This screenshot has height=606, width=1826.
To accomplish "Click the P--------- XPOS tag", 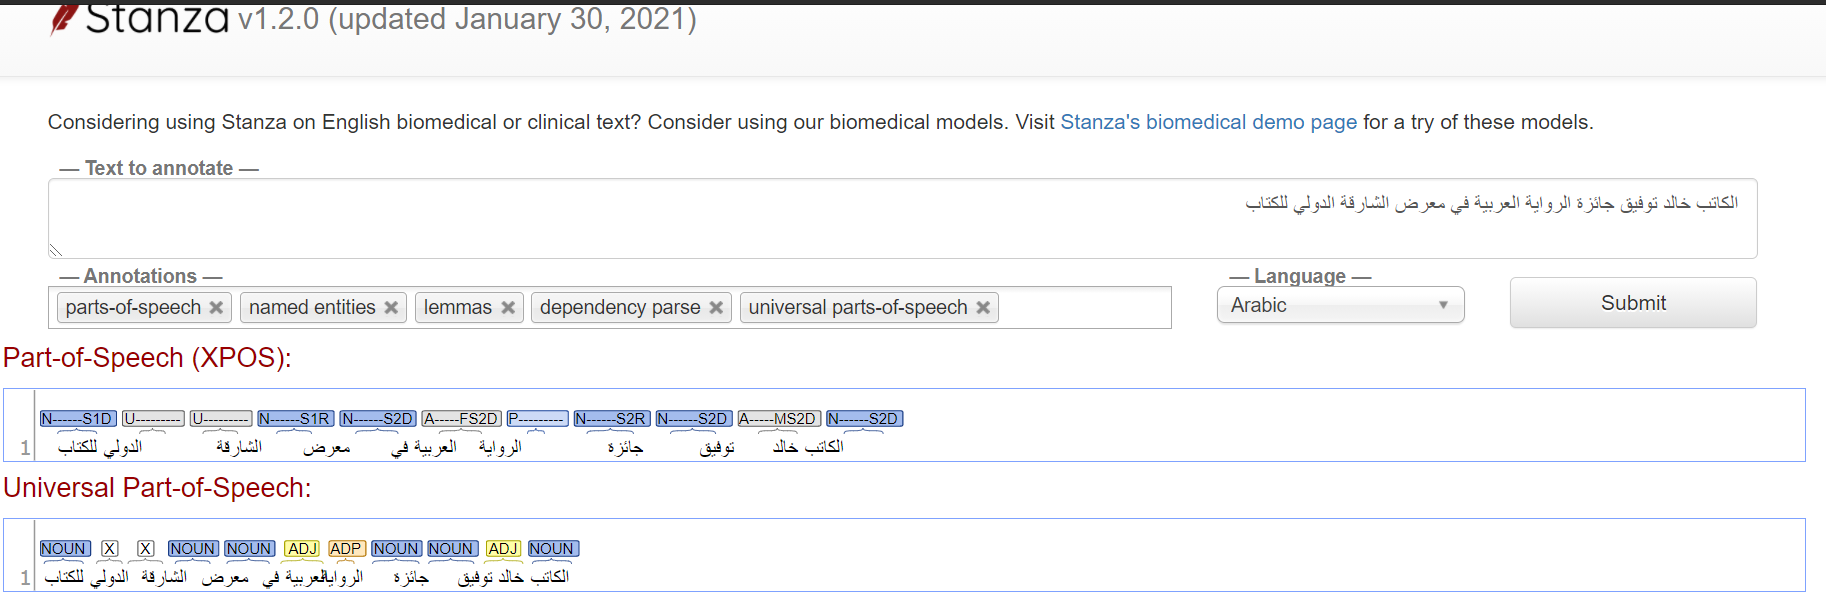I will point(537,419).
